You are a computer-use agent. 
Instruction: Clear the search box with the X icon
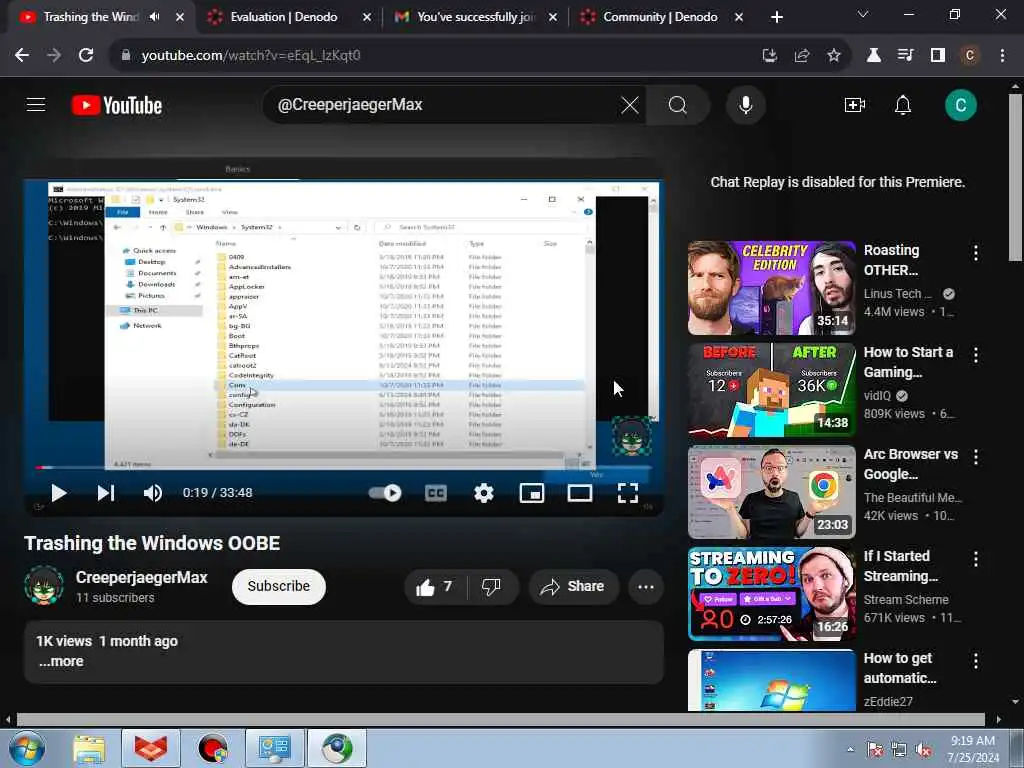[630, 104]
